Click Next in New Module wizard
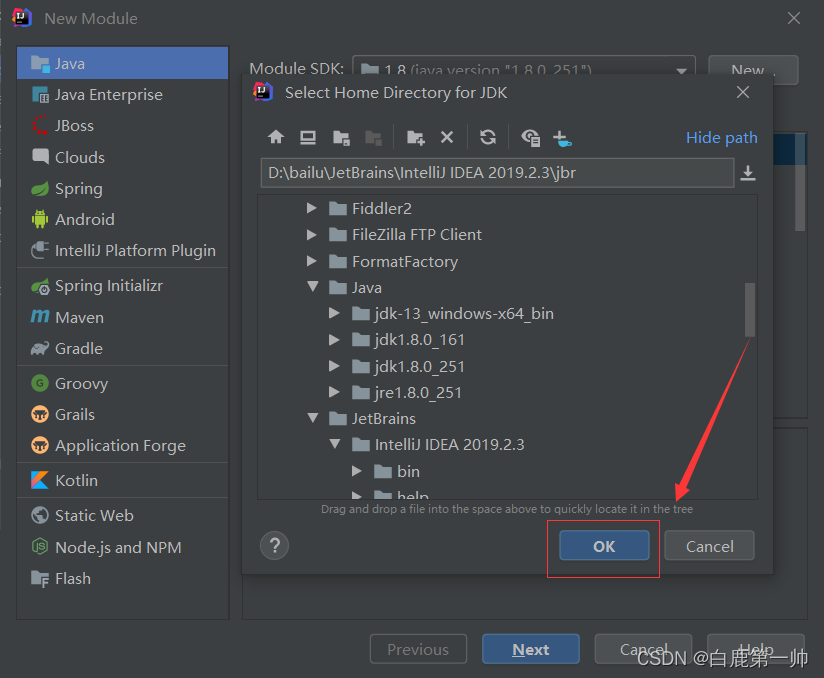Viewport: 824px width, 678px height. (531, 649)
